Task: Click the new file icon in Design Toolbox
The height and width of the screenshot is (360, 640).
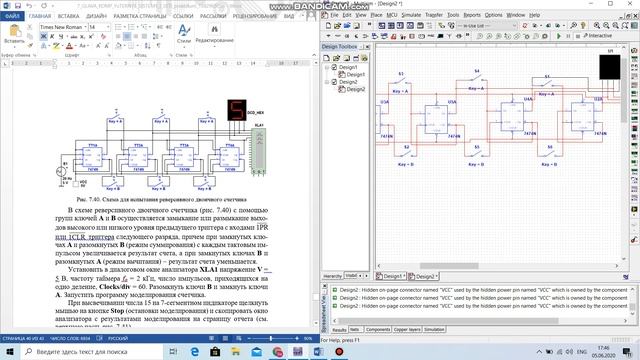Action: click(327, 58)
